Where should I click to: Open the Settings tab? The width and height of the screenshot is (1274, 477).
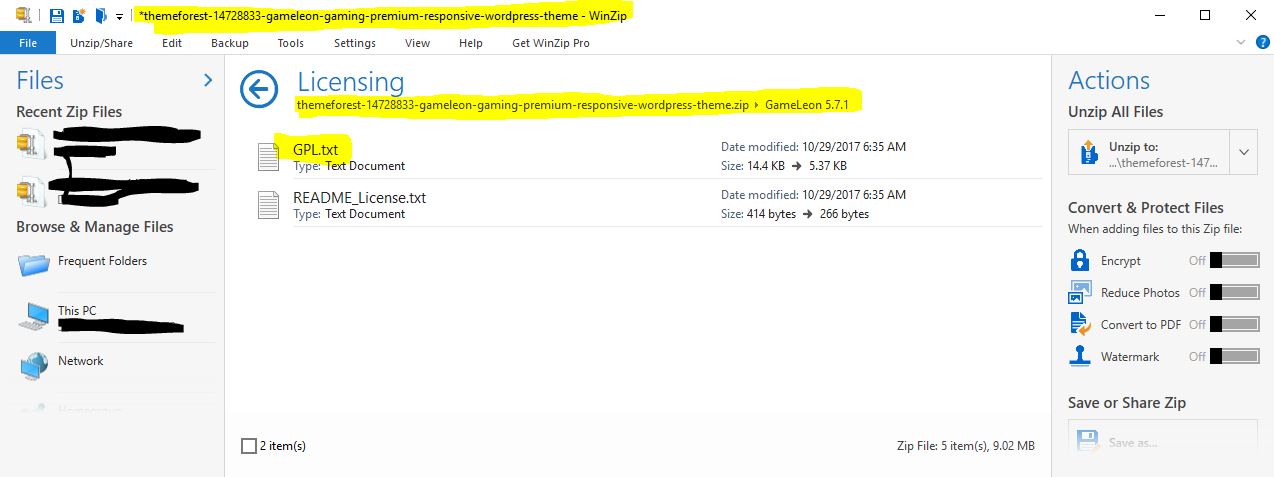point(355,43)
